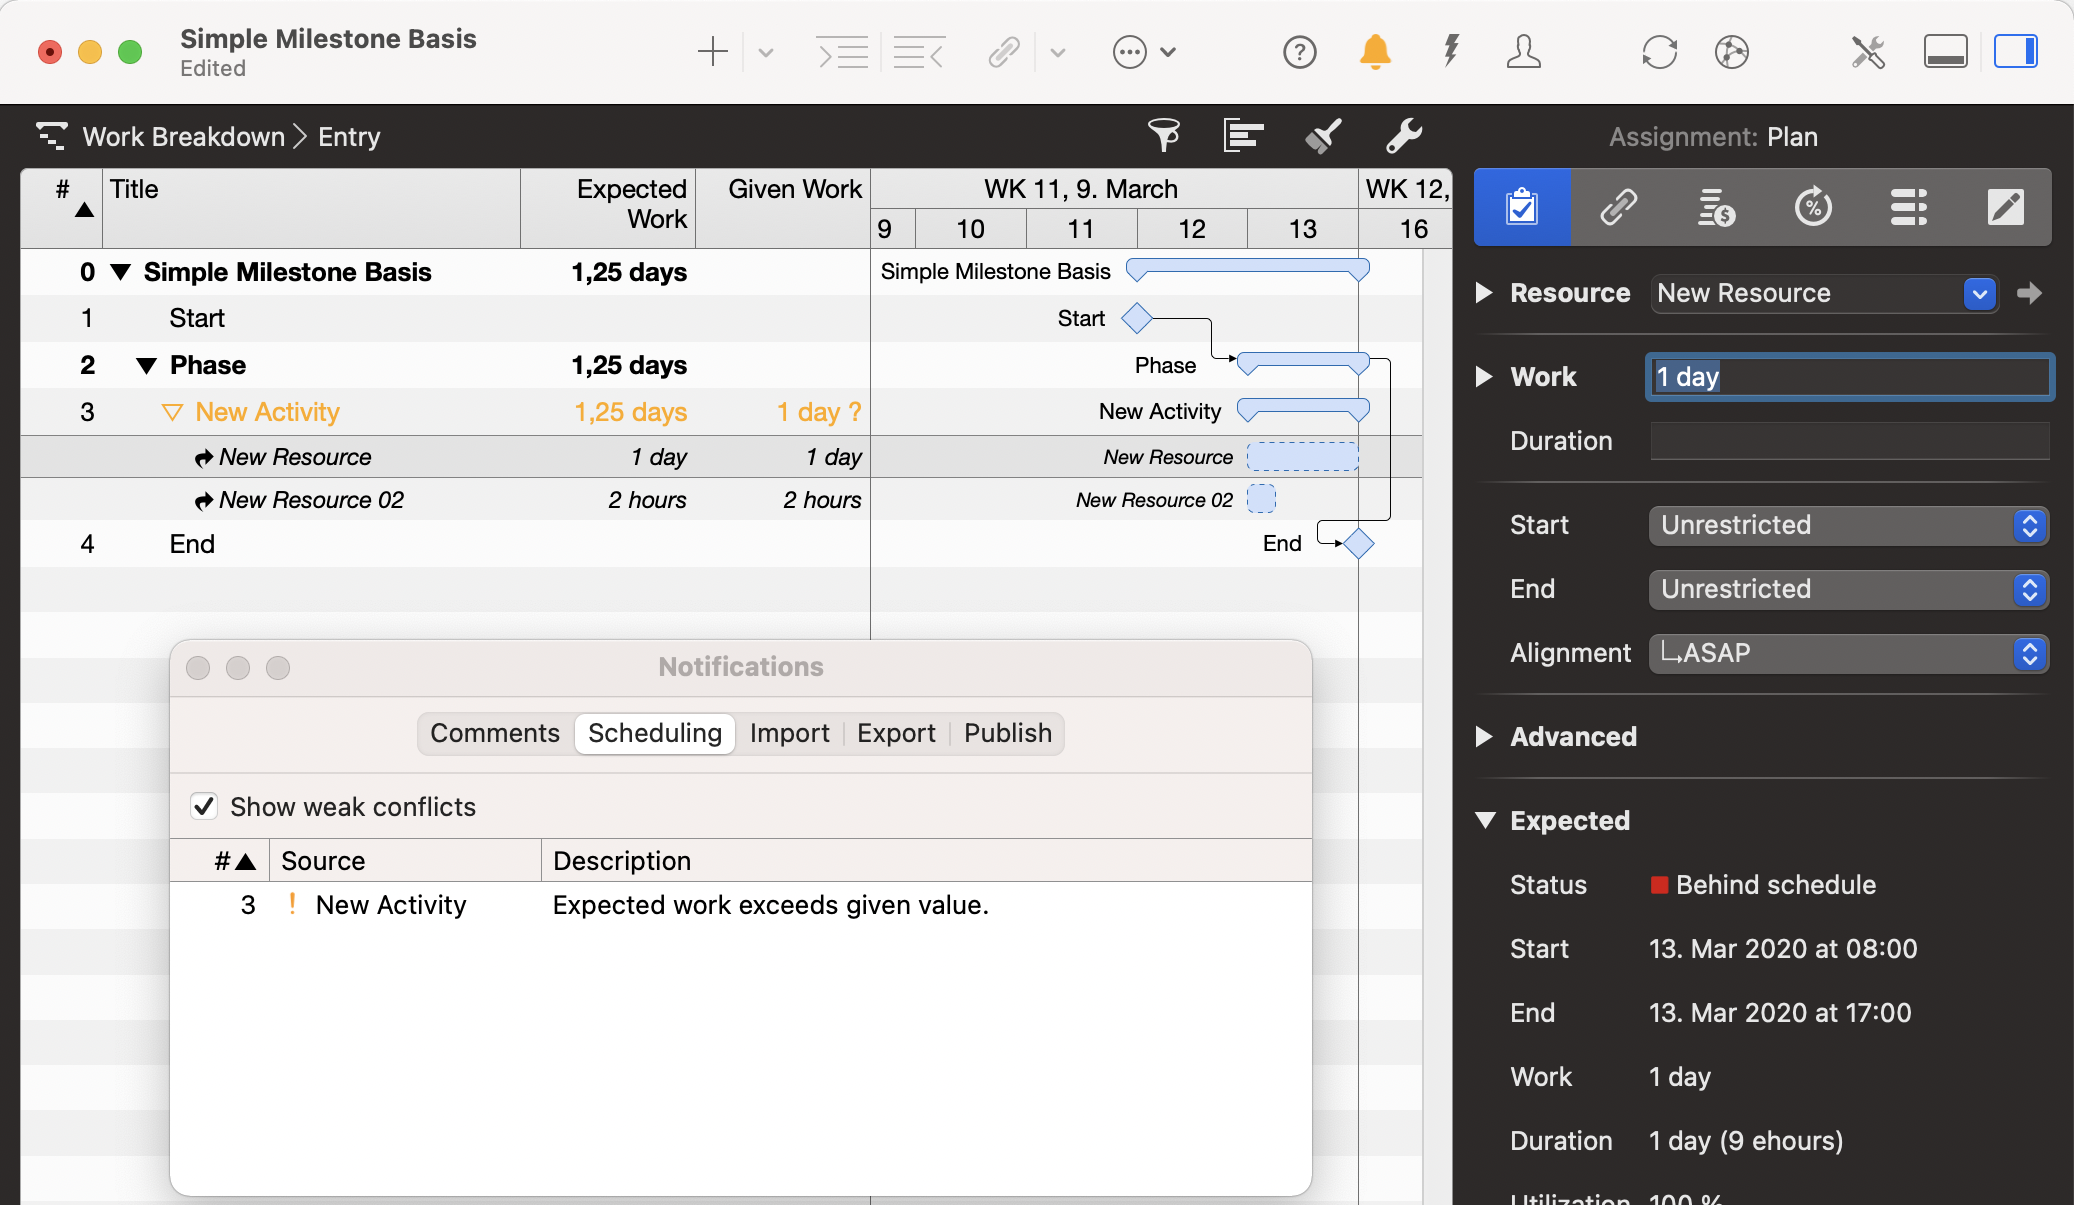Click the lightning bolt icon
The image size is (2074, 1205).
pos(1450,52)
